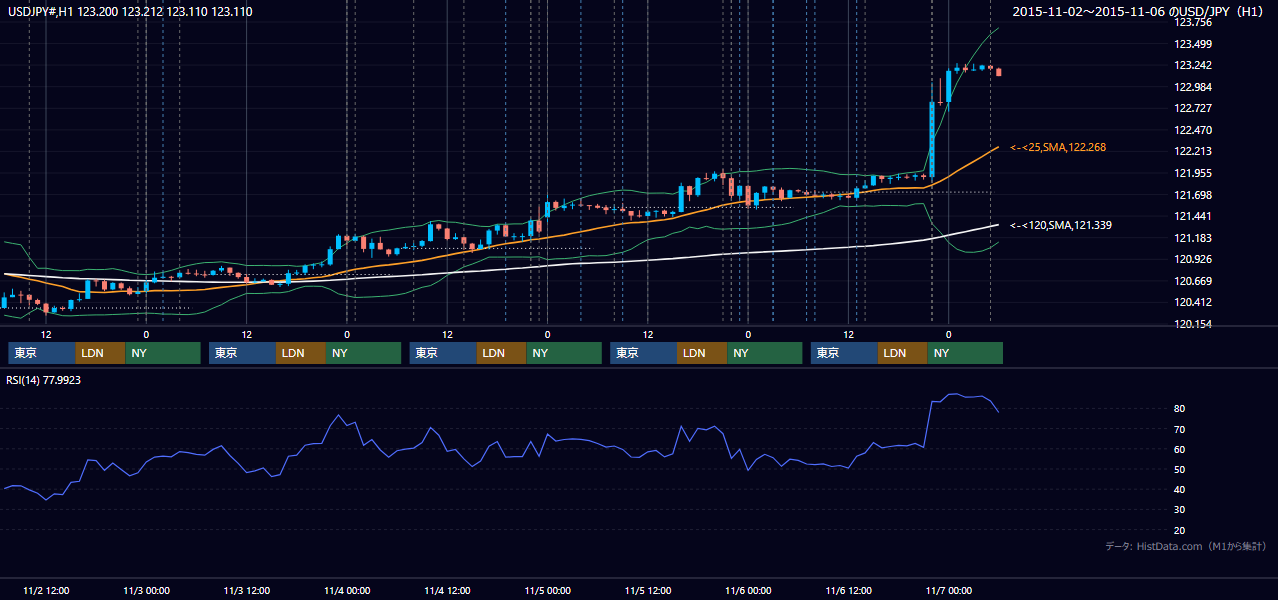Select the RSI(14) 77.9923 indicator label
This screenshot has height=600, width=1278.
coord(45,380)
